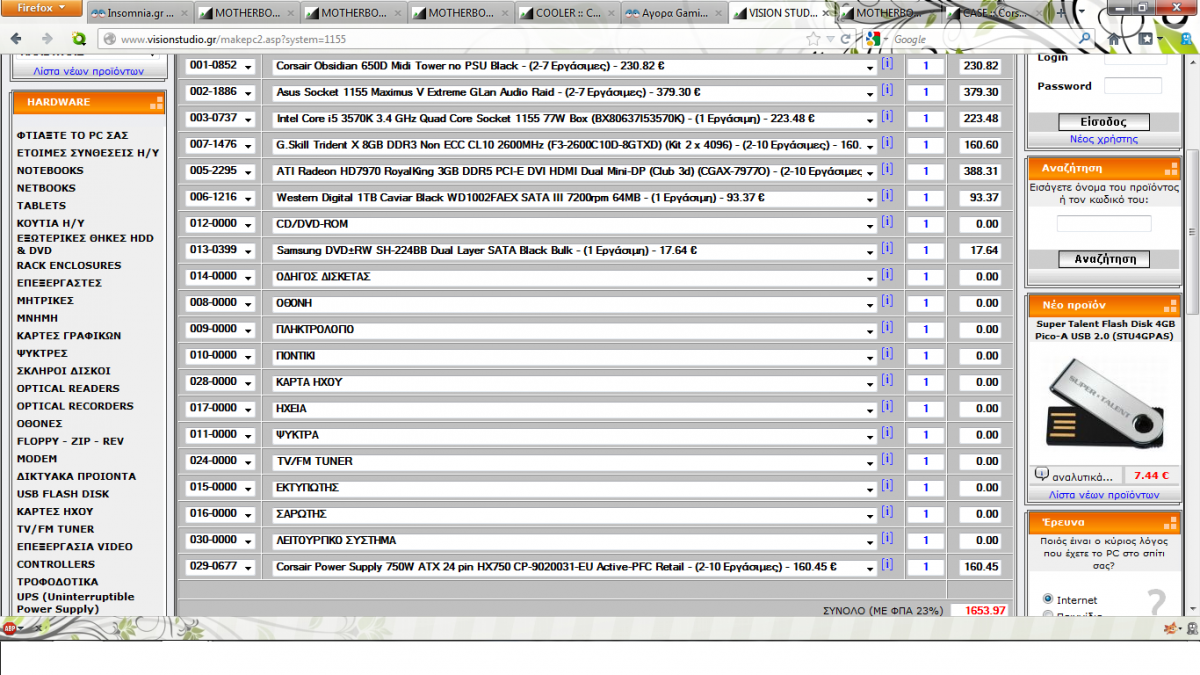Open info icon for ΠΛΗΚΤΡΟΛΟΓΙΟ row
The height and width of the screenshot is (675, 1200).
[886, 328]
